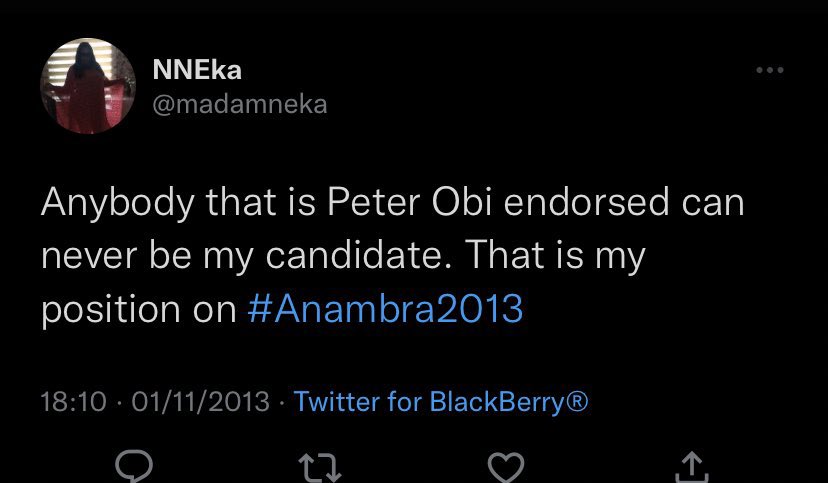The image size is (828, 483).
Task: Click the 01/11/2013 date
Action: 200,401
